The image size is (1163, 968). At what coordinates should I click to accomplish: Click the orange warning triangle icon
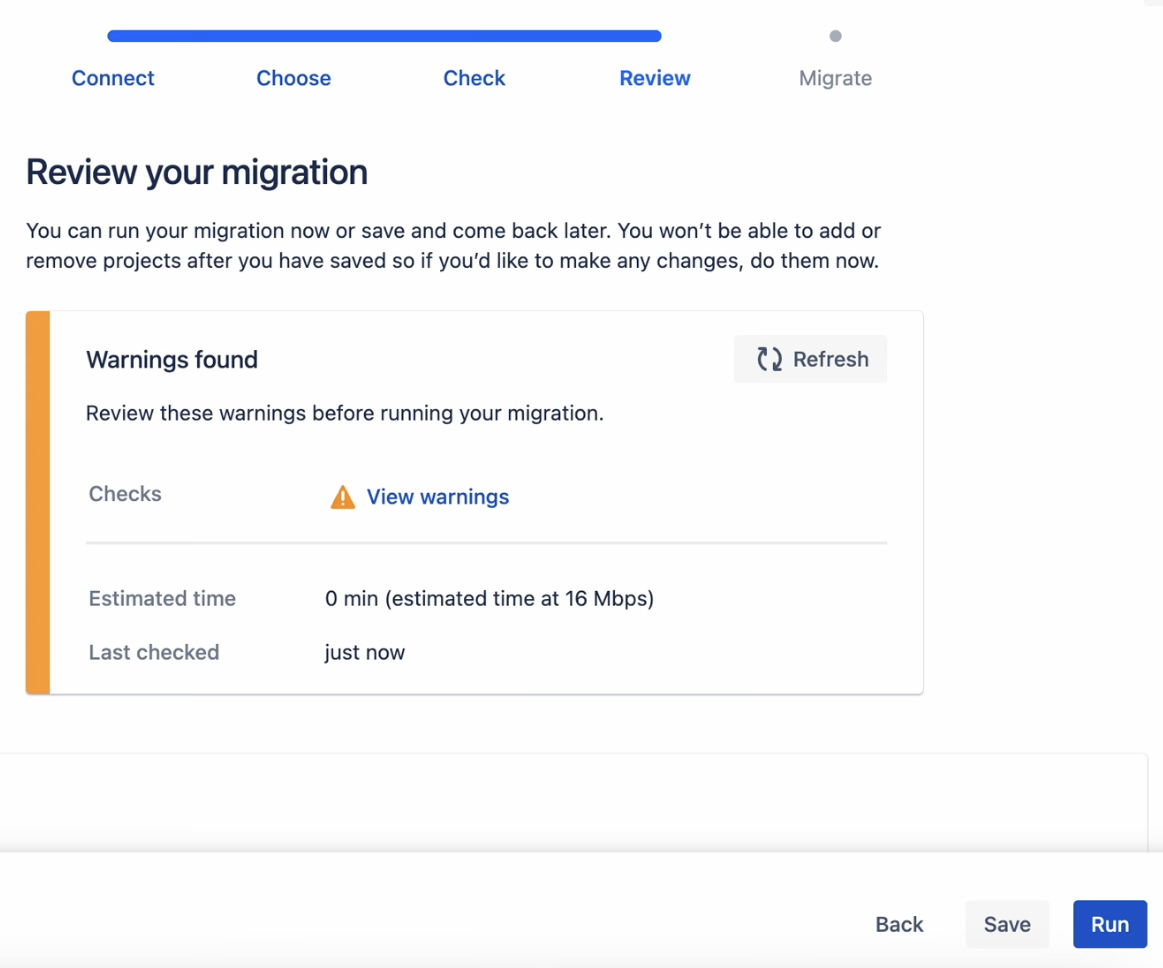pyautogui.click(x=342, y=497)
